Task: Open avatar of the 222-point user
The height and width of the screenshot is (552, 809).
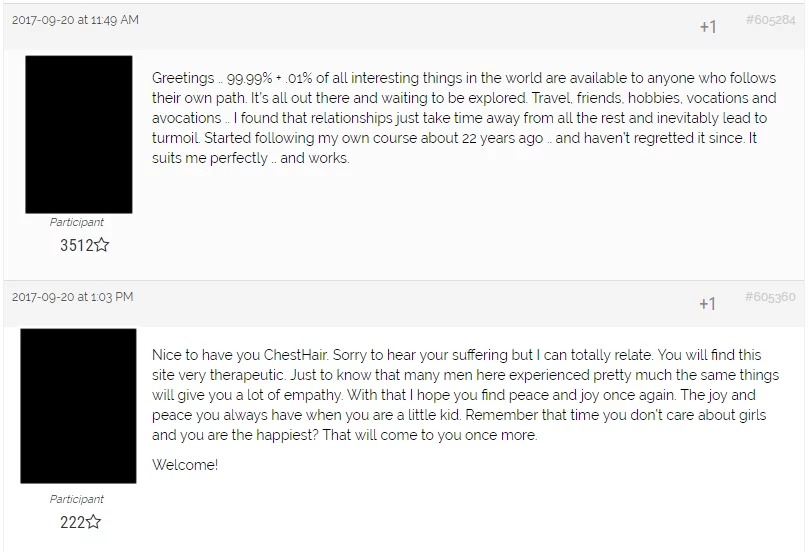Action: point(78,407)
